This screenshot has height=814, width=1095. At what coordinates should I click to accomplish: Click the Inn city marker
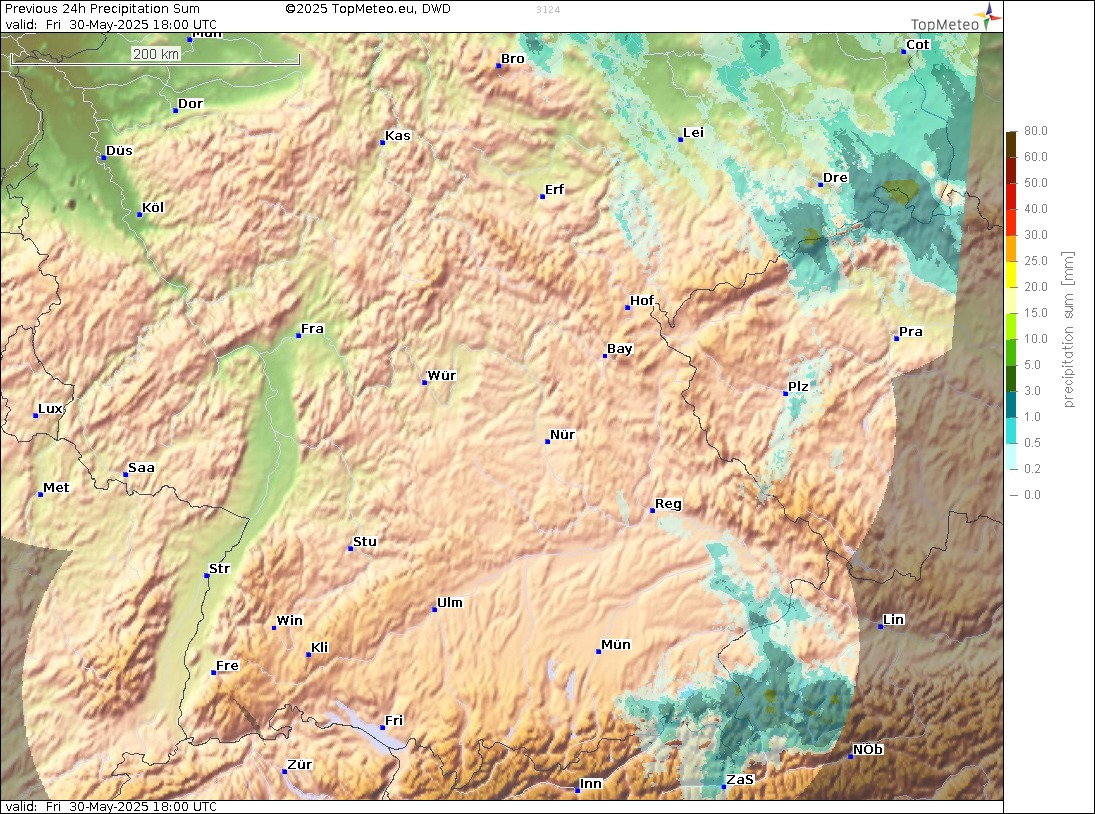click(x=578, y=790)
